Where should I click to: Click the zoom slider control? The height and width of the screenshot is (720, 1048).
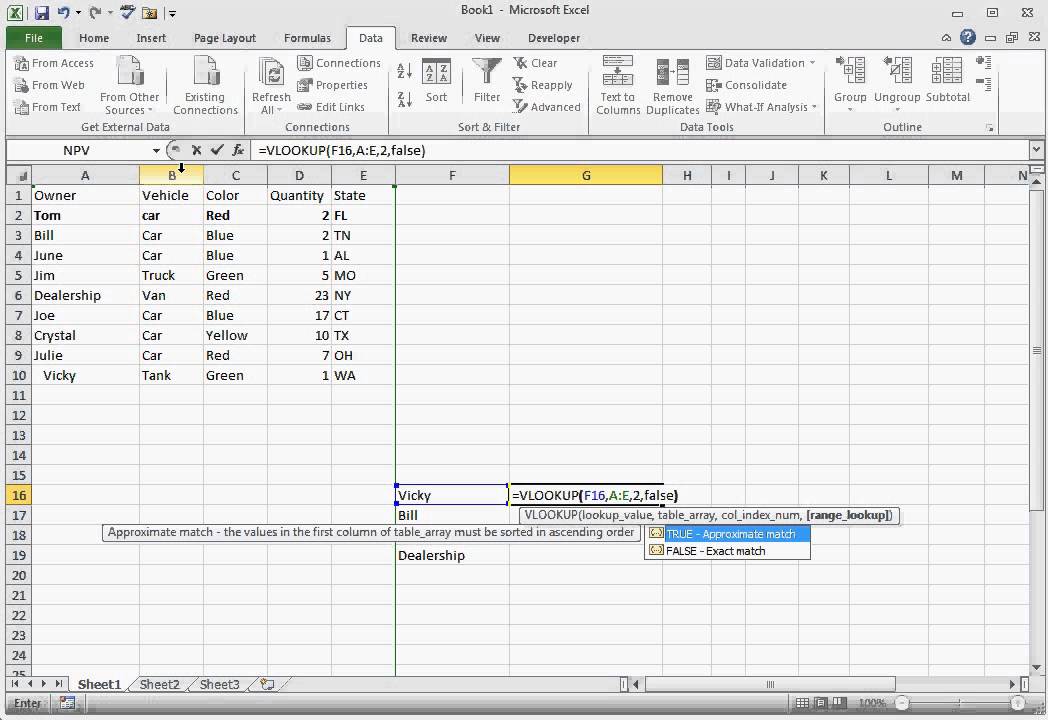pos(958,703)
